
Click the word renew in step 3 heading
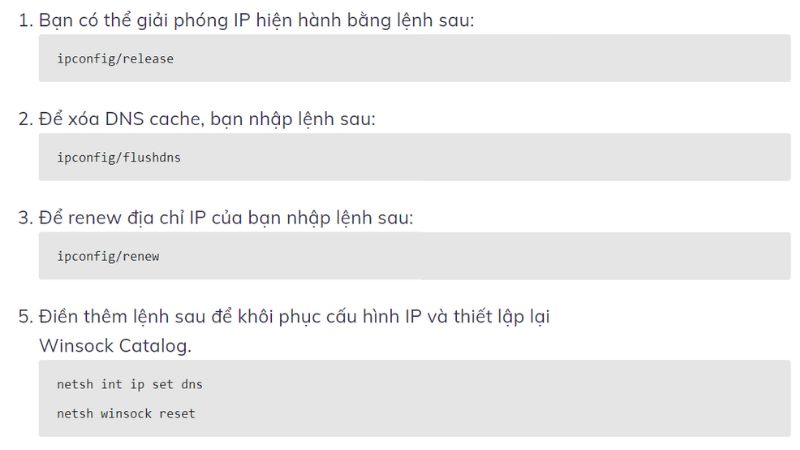[x=95, y=217]
